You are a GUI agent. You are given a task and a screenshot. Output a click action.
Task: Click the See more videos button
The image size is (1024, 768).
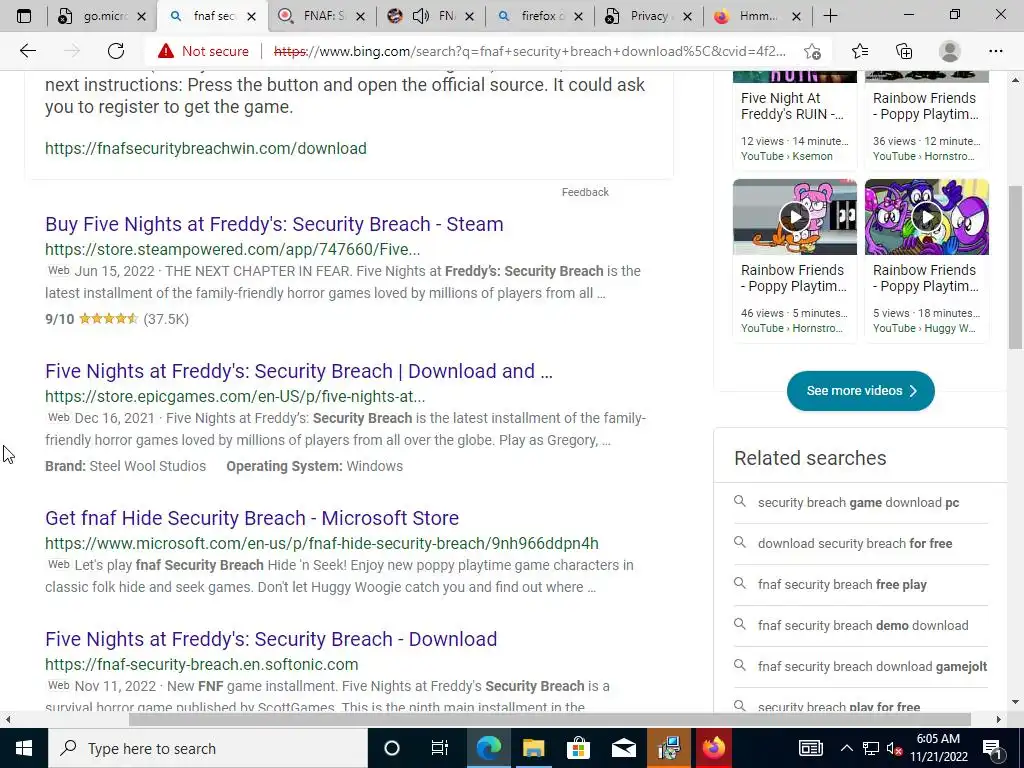click(861, 391)
